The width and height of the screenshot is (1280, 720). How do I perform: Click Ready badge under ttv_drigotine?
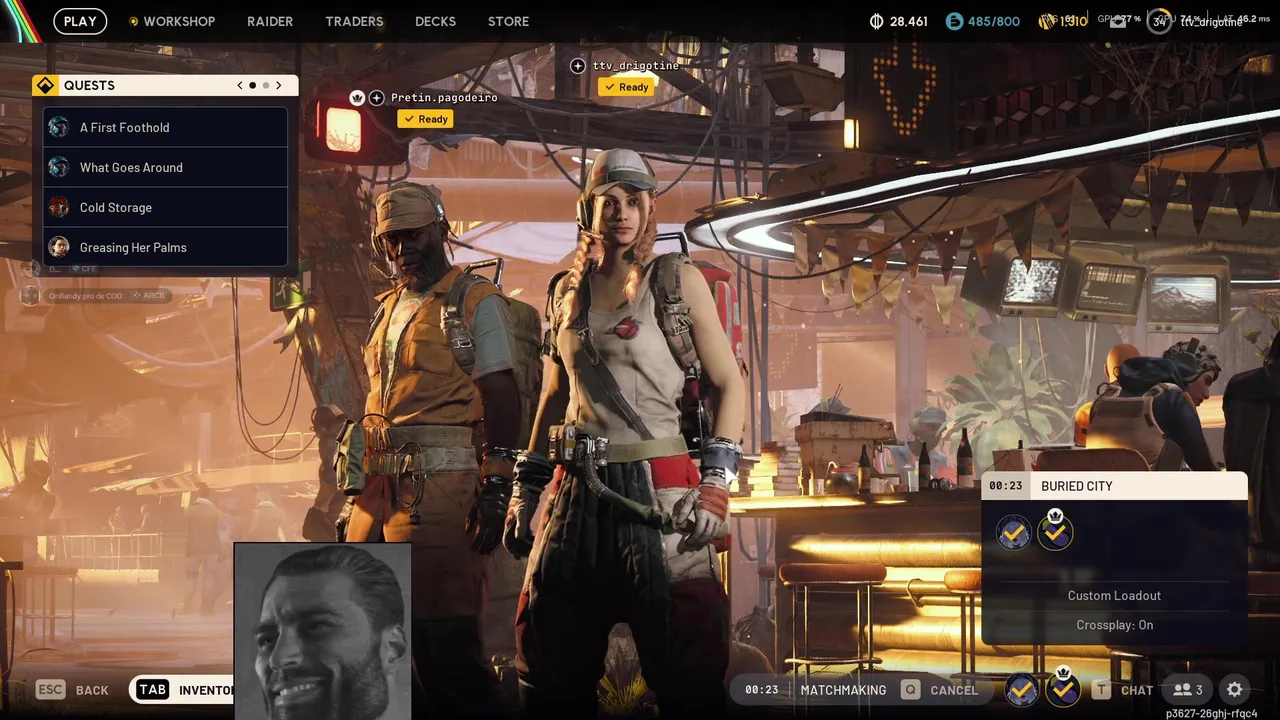click(626, 87)
